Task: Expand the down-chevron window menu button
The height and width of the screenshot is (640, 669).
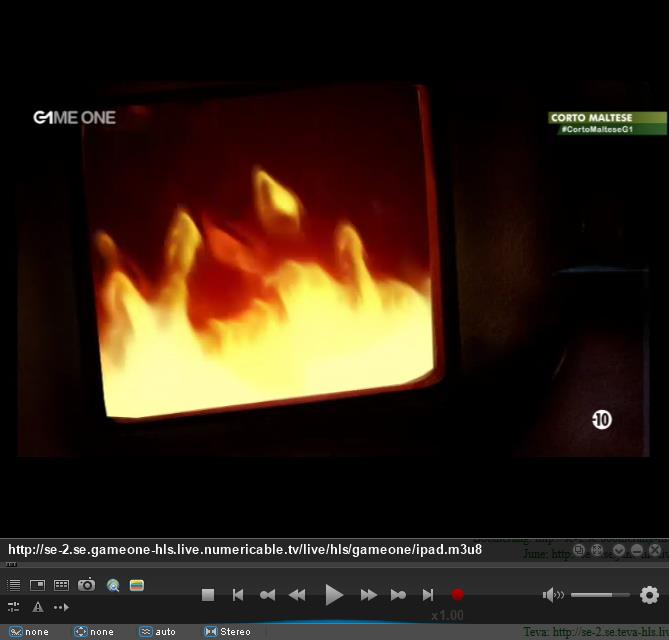Action: pos(619,550)
